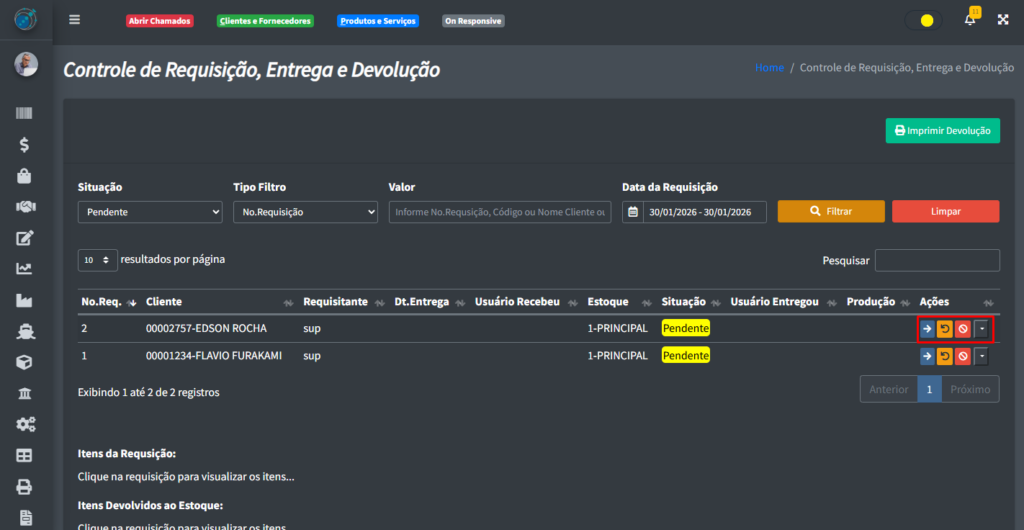The height and width of the screenshot is (530, 1024).
Task: Open the Tipo Filtro dropdown
Action: point(305,212)
